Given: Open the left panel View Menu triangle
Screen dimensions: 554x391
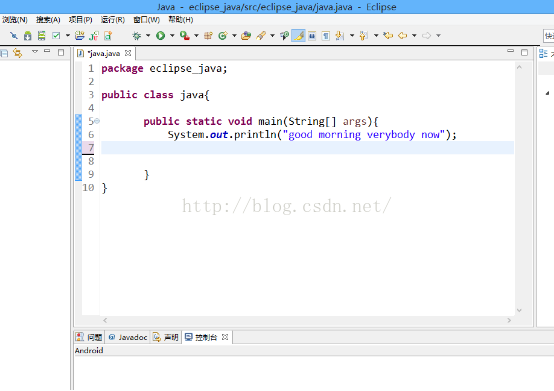Looking at the screenshot, I should pyautogui.click(x=35, y=52).
